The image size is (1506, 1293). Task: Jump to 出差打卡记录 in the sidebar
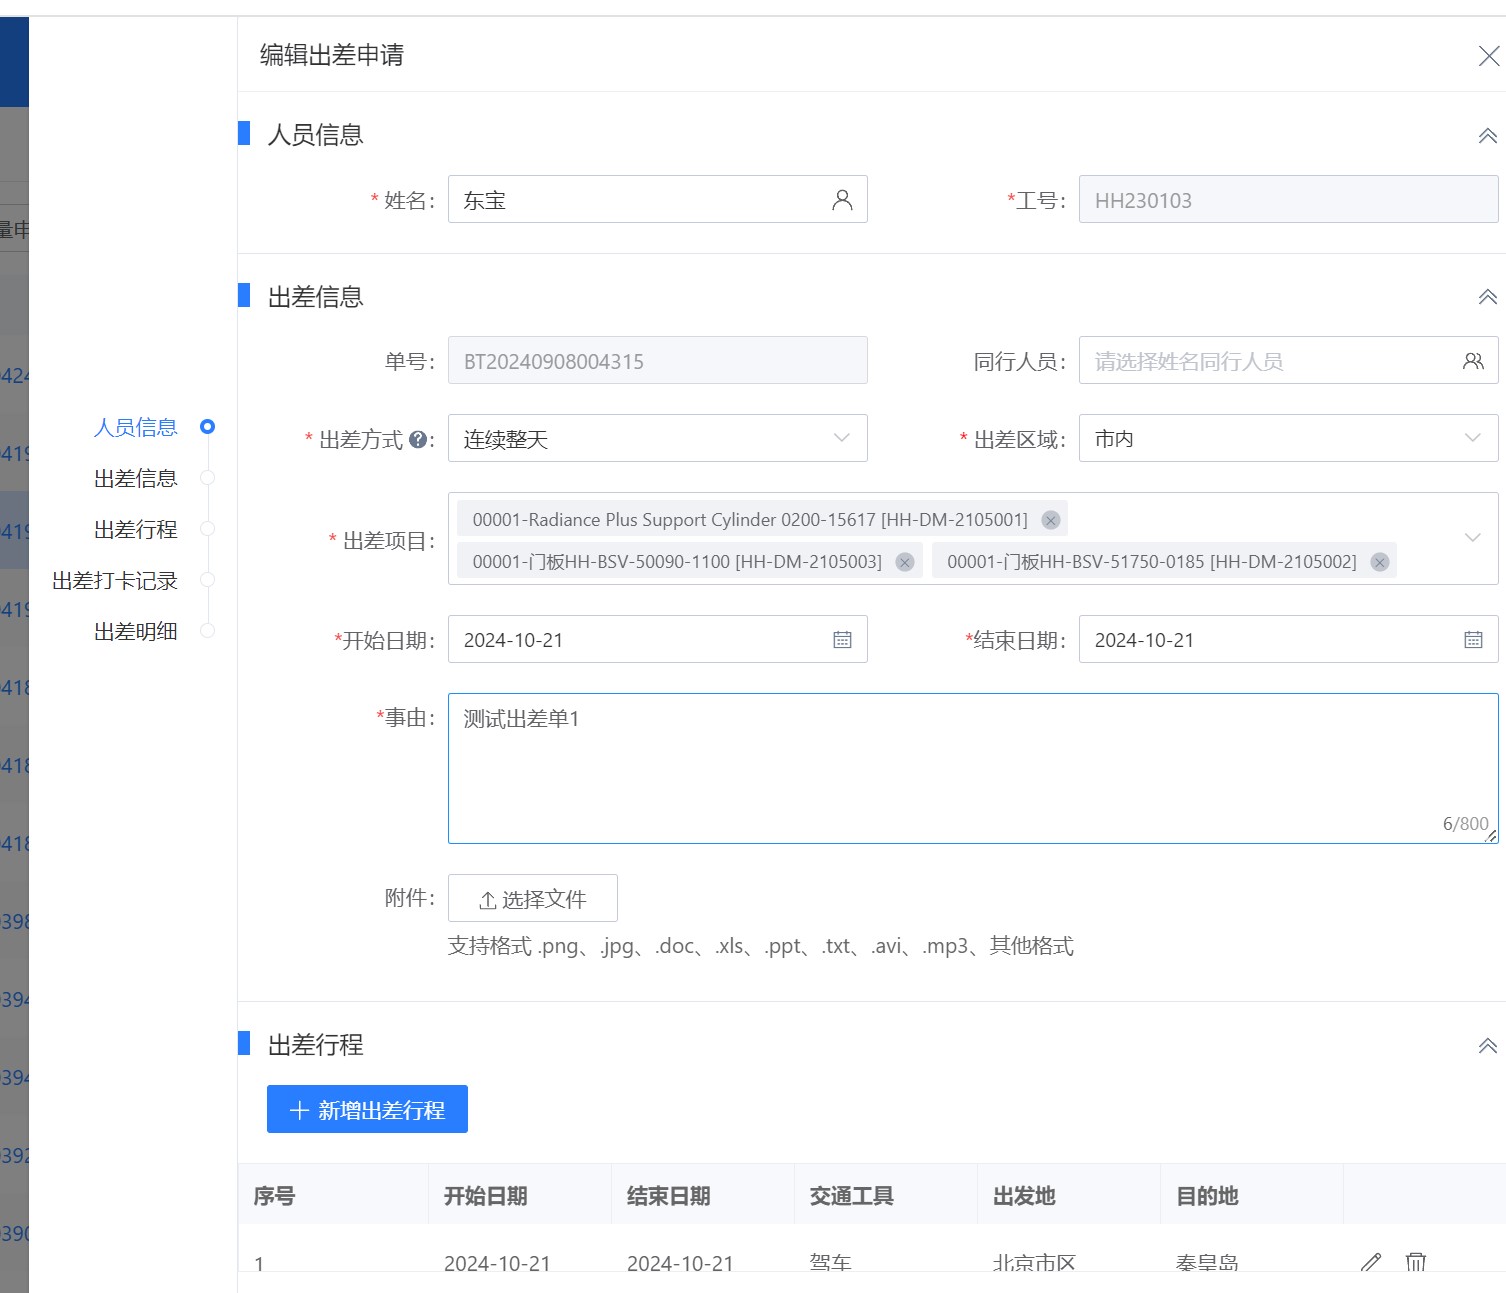click(x=116, y=580)
